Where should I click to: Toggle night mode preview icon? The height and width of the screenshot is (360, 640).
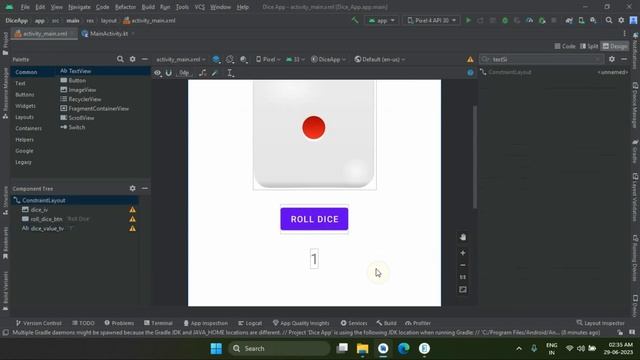tap(244, 60)
